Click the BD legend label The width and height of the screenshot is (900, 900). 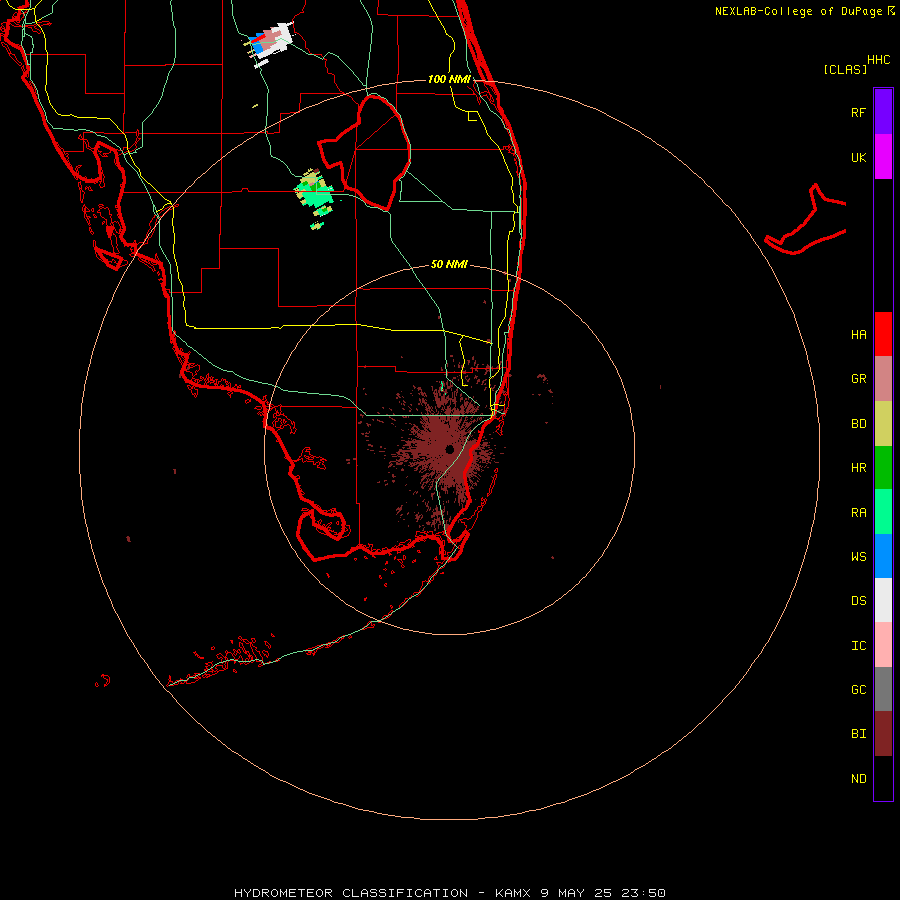pyautogui.click(x=858, y=424)
